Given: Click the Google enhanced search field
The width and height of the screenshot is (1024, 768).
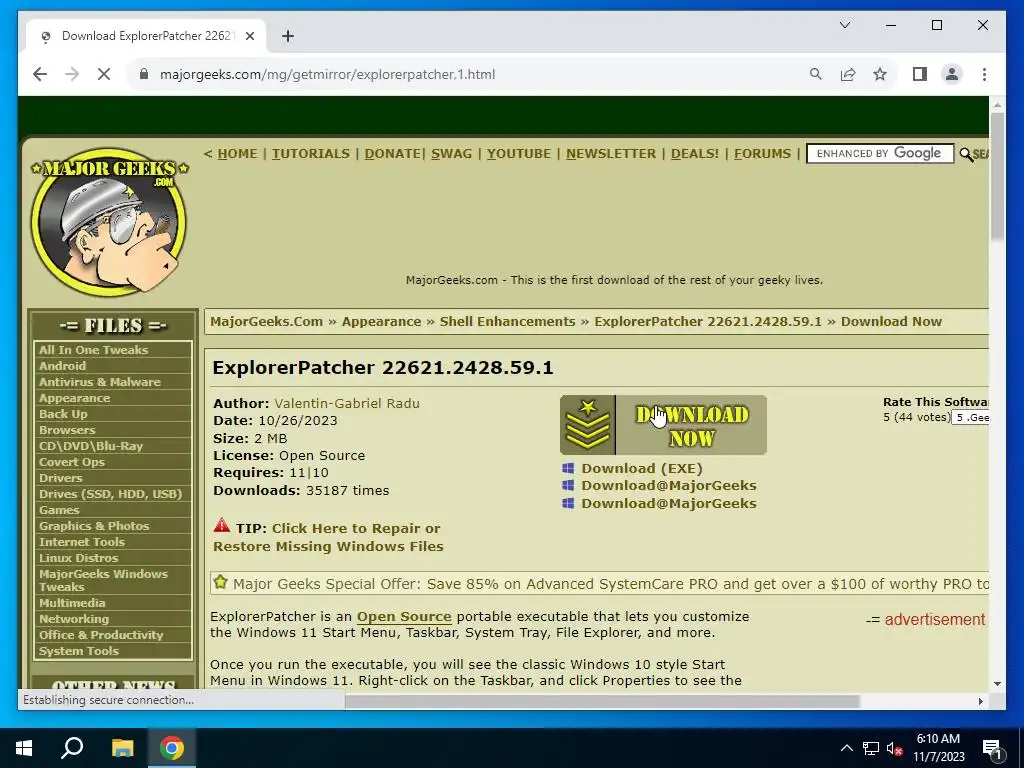Looking at the screenshot, I should [880, 153].
